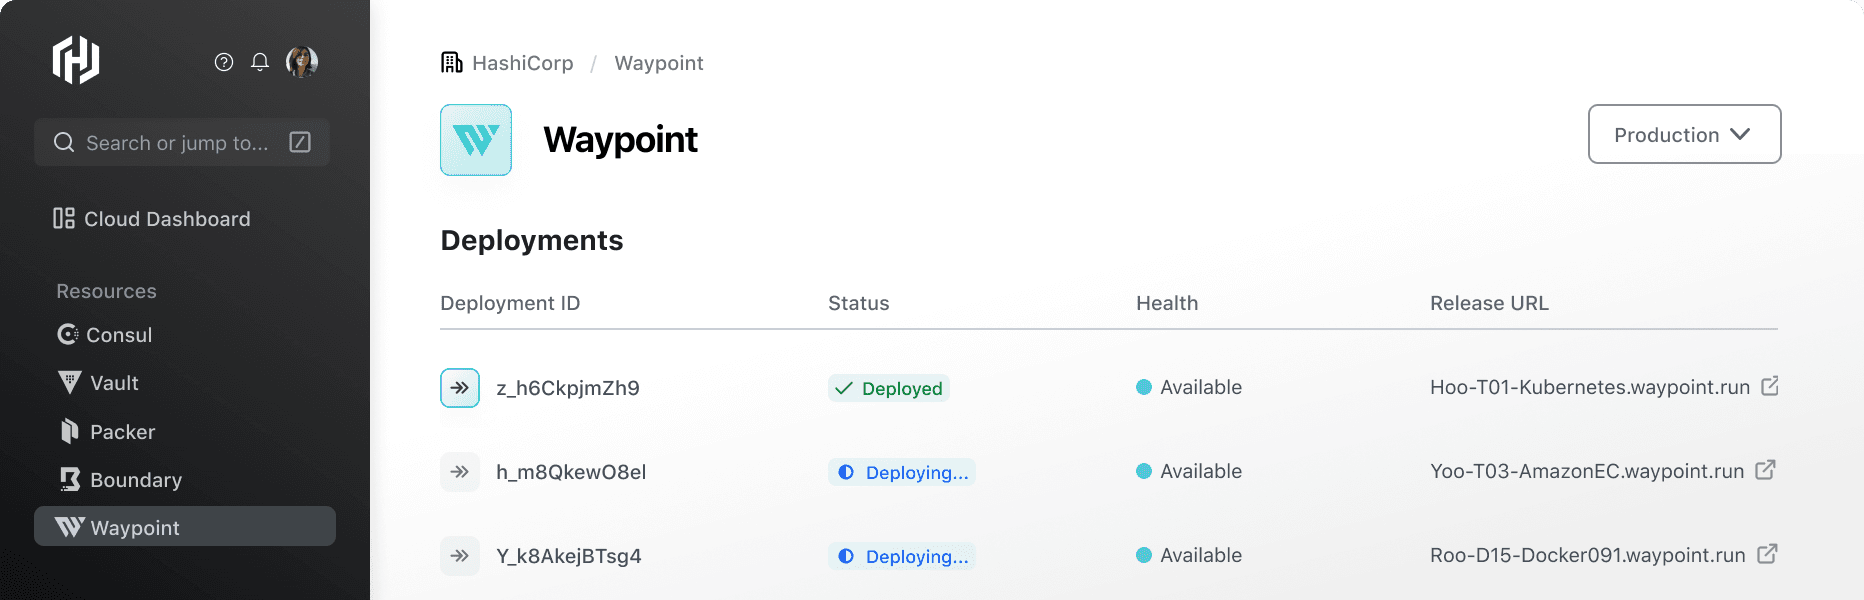Click external link icon for Hoo-T01-Kubernetes
Viewport: 1864px width, 600px height.
coord(1769,386)
